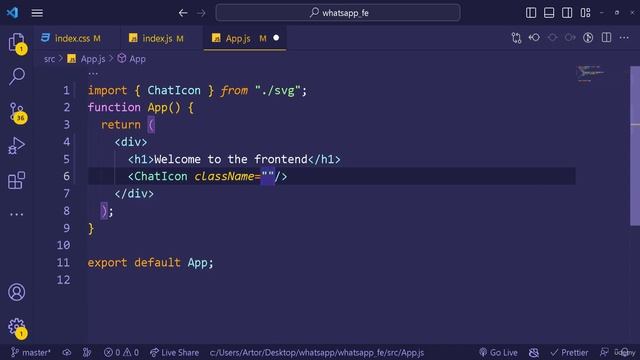Screen dimensions: 640x360
Task: Open changes compare icon in editor toolbar
Action: [516, 38]
